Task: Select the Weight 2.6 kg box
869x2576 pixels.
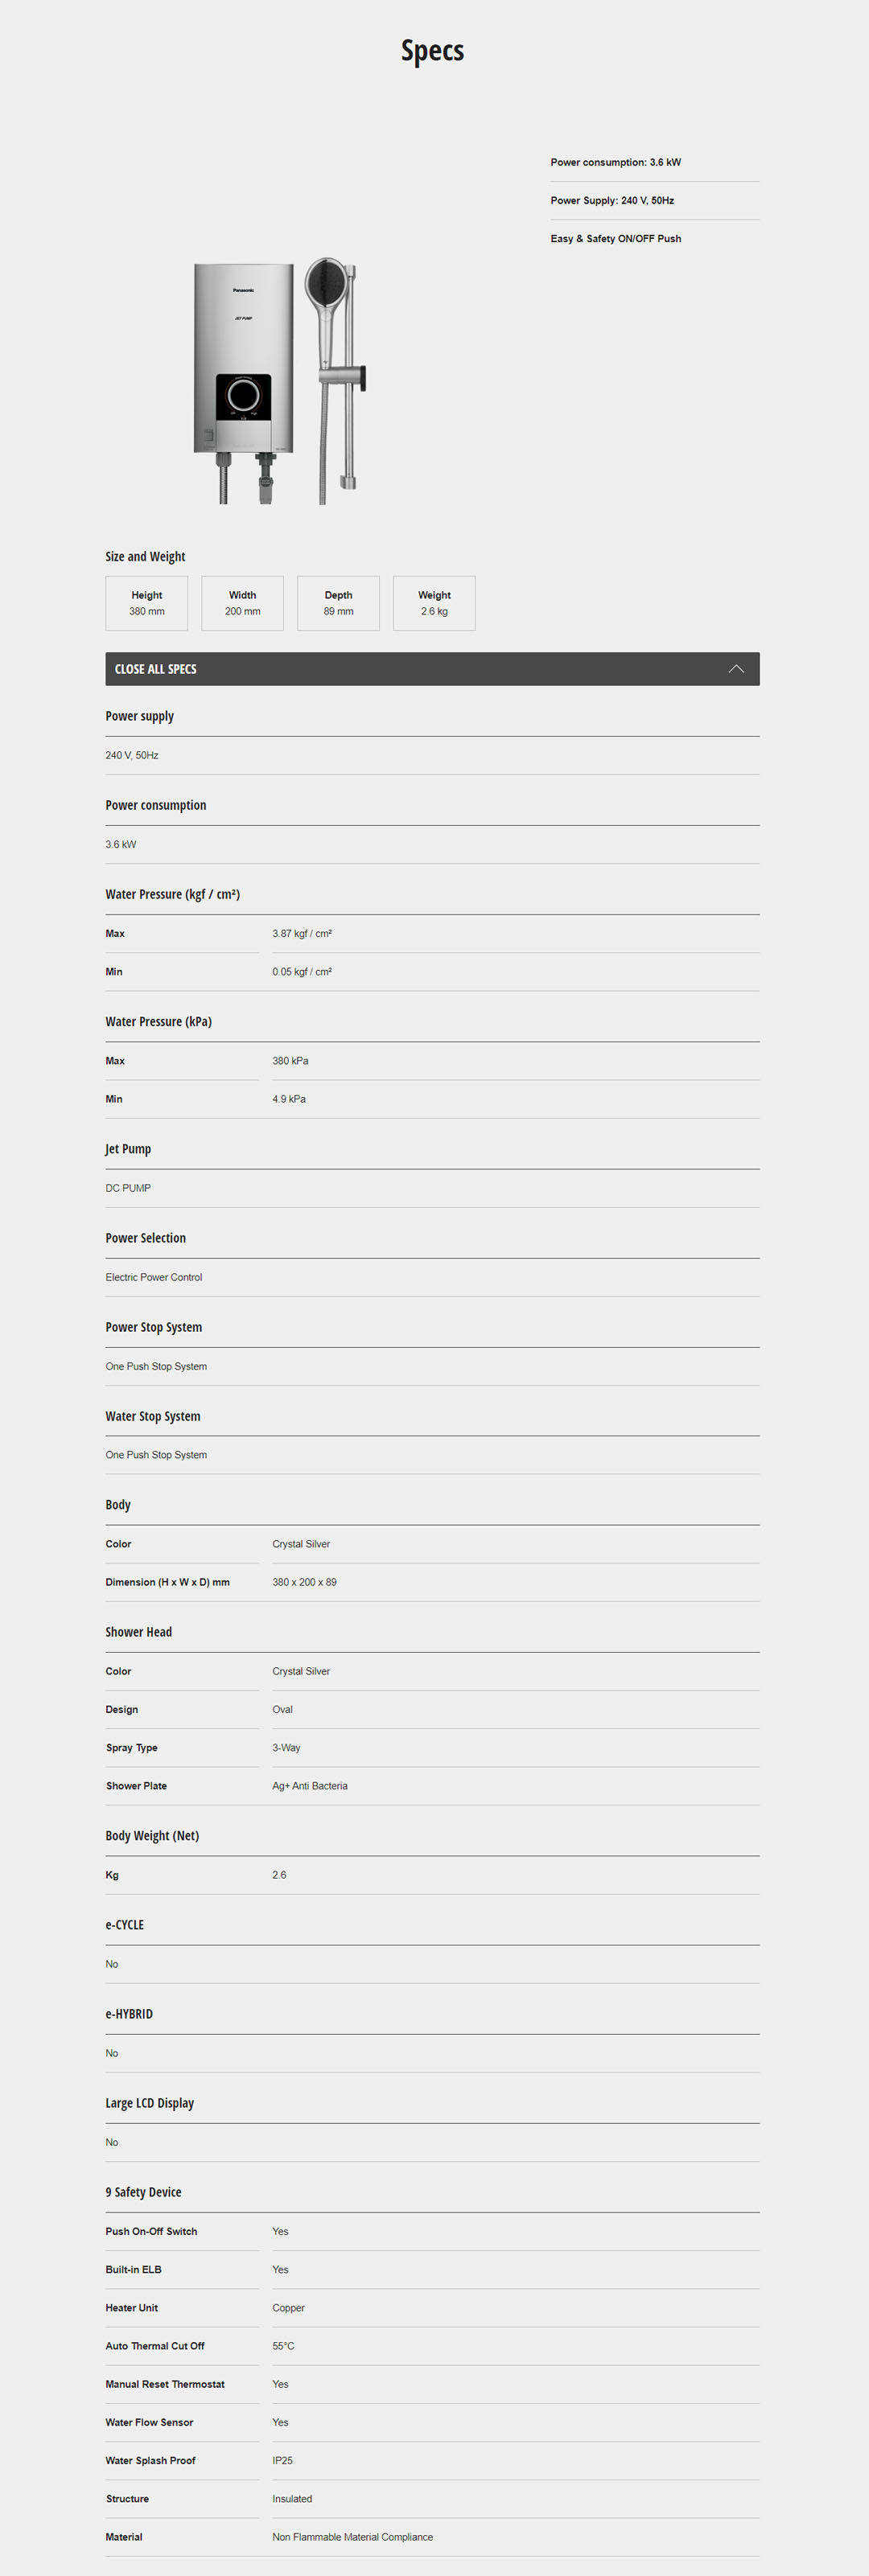Action: tap(434, 603)
